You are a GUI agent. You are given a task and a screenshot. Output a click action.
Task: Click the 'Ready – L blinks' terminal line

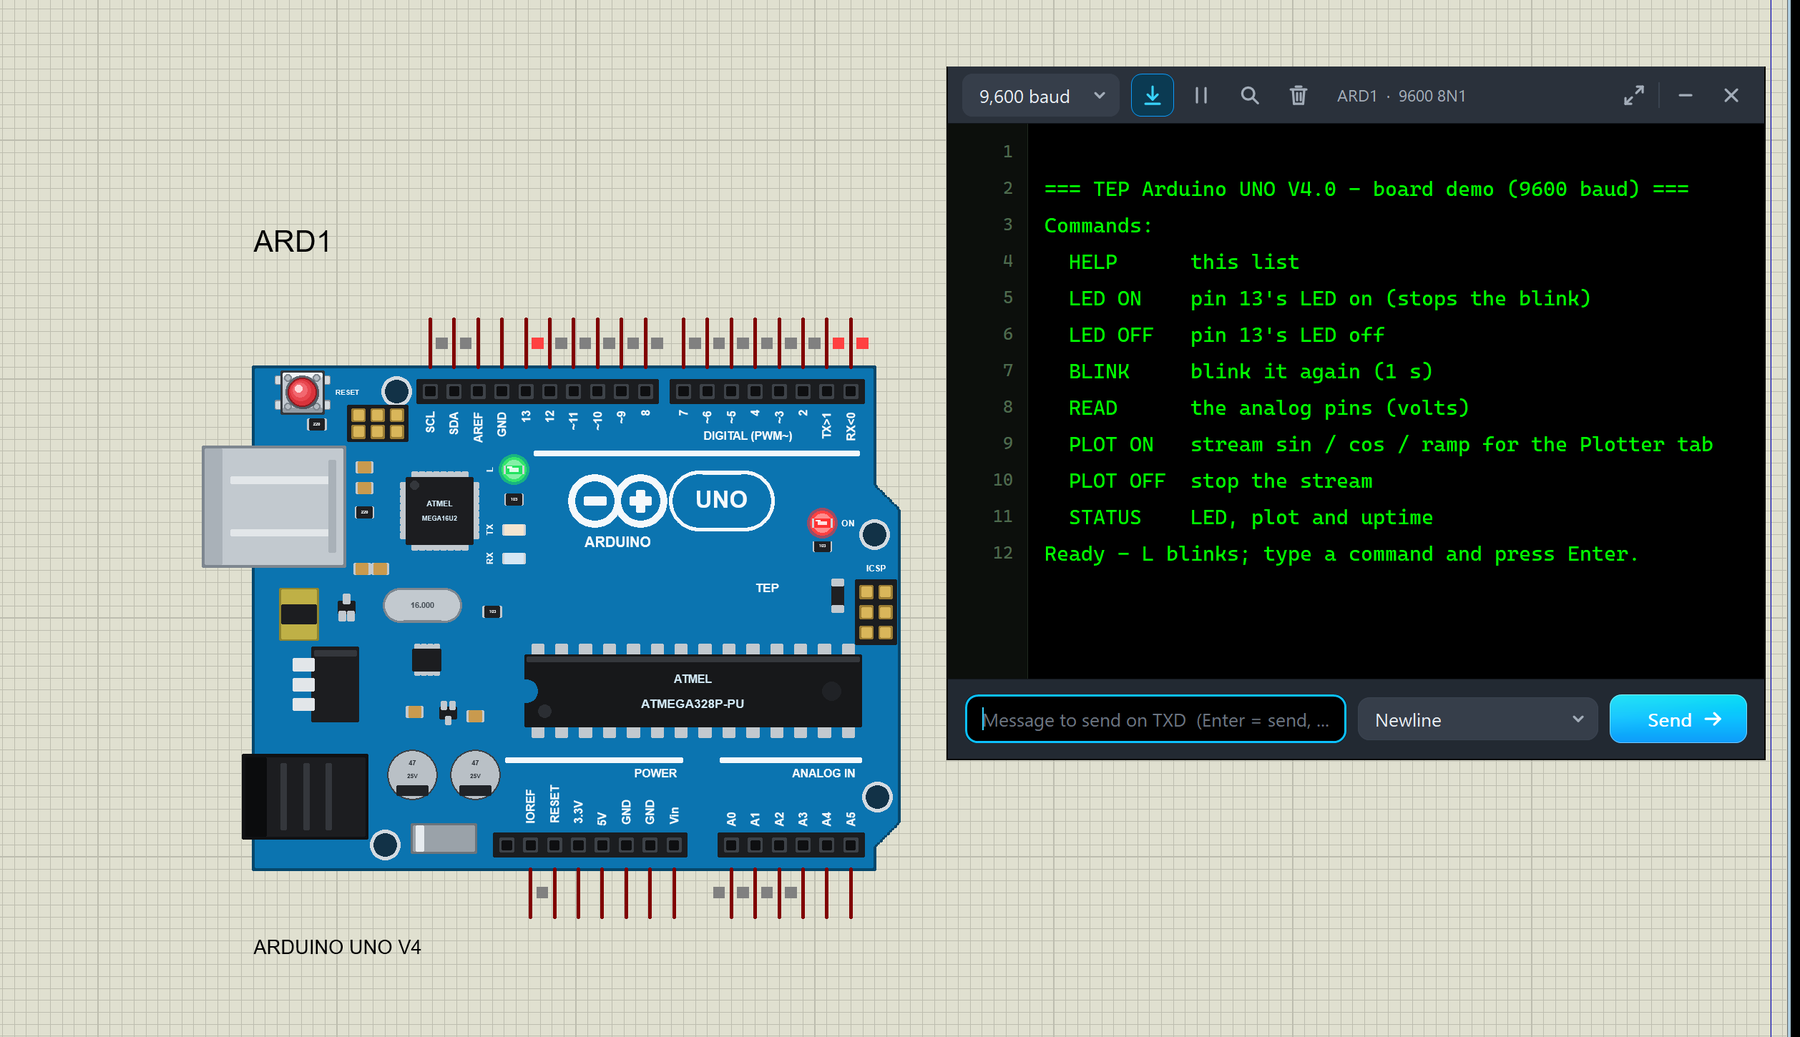pyautogui.click(x=1341, y=554)
